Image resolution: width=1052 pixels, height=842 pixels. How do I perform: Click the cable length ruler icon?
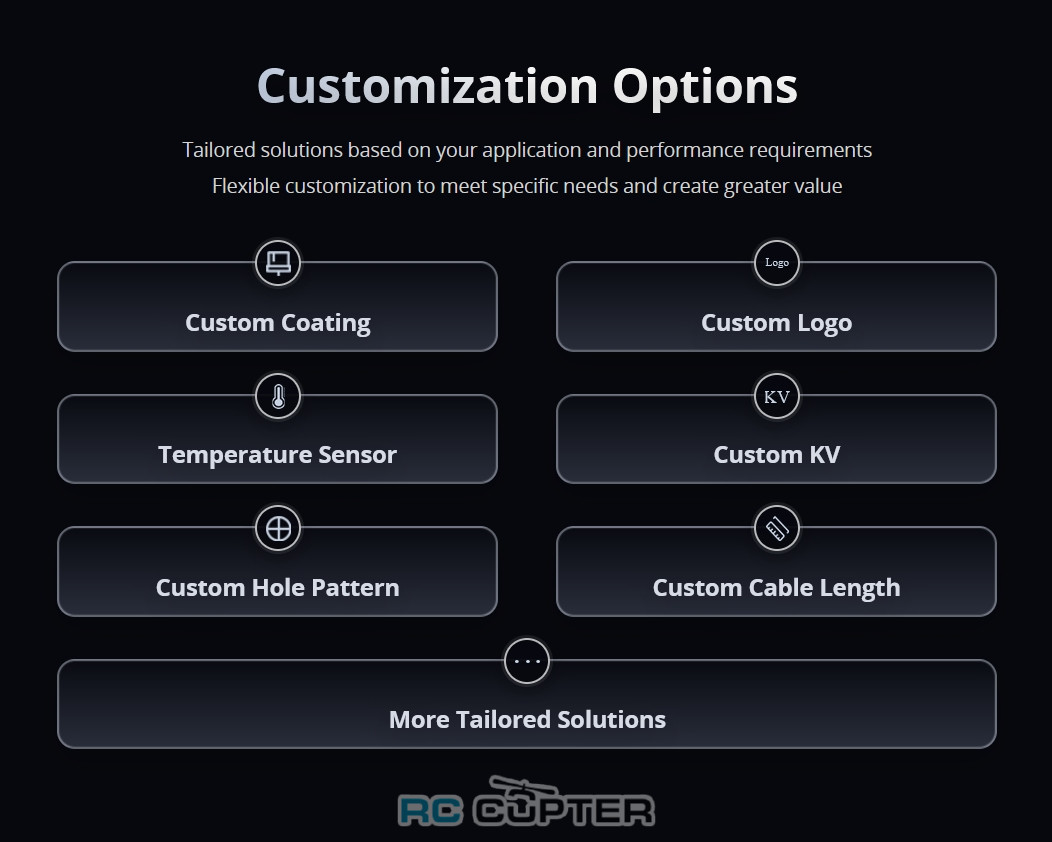click(x=777, y=529)
